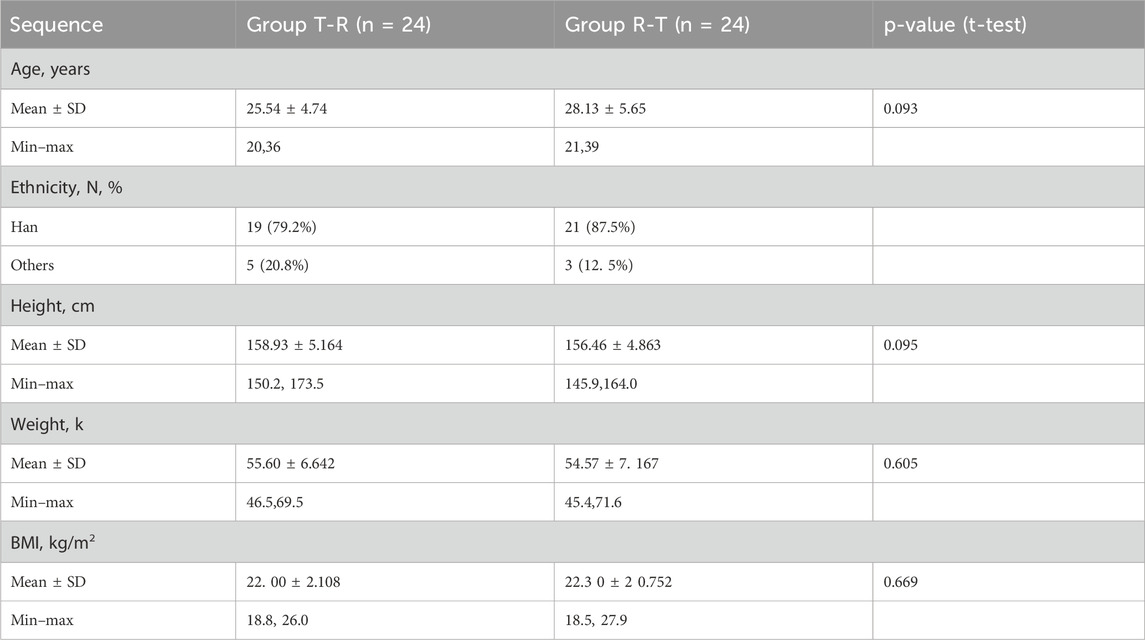Click the Weight, k section row

click(x=46, y=423)
